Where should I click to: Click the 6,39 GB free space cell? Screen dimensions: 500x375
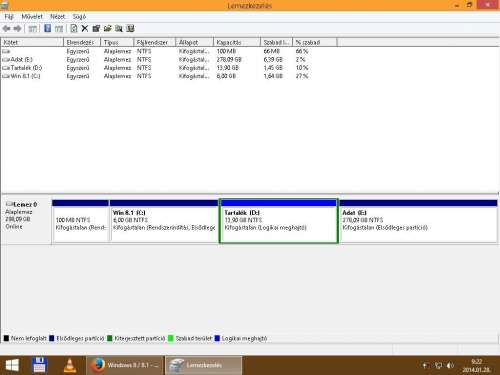pyautogui.click(x=273, y=60)
